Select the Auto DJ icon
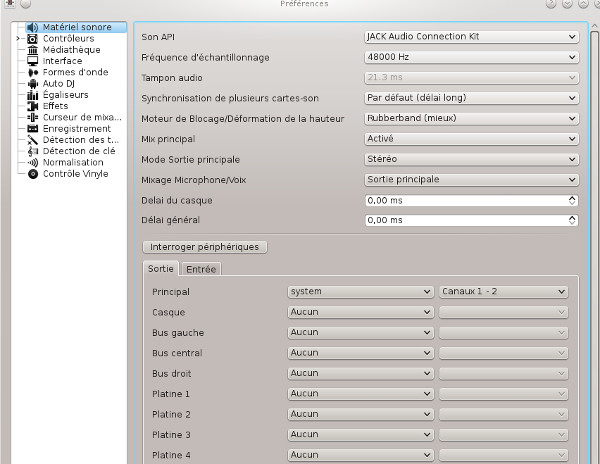The width and height of the screenshot is (600, 464). [33, 83]
